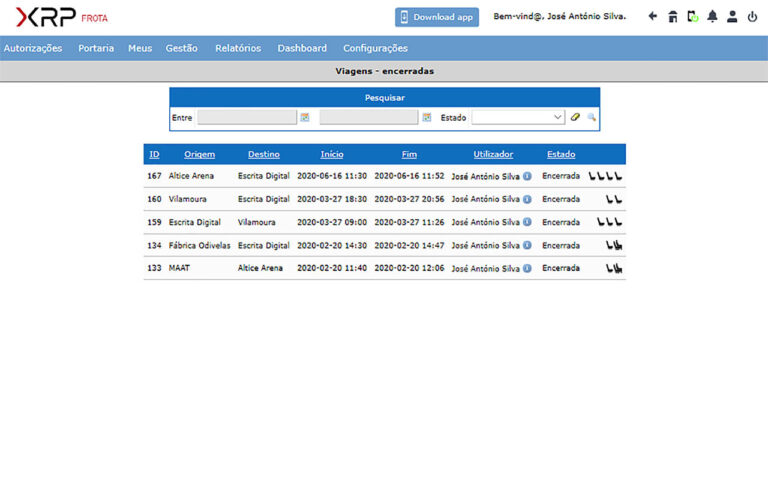
Task: Open notifications bell icon
Action: pyautogui.click(x=712, y=17)
